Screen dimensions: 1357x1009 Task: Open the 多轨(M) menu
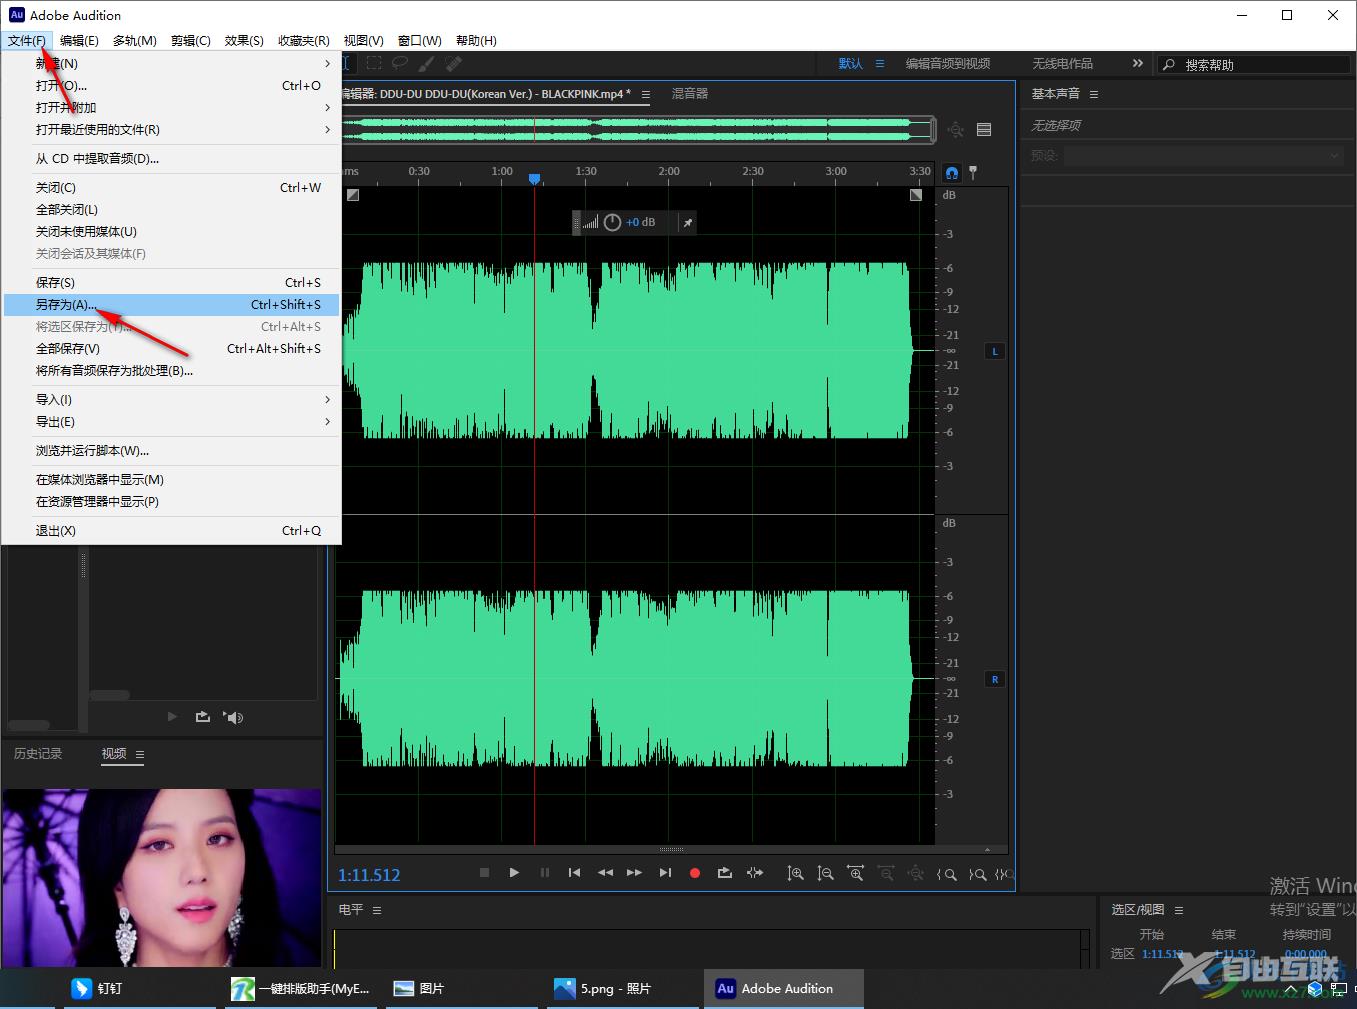135,40
